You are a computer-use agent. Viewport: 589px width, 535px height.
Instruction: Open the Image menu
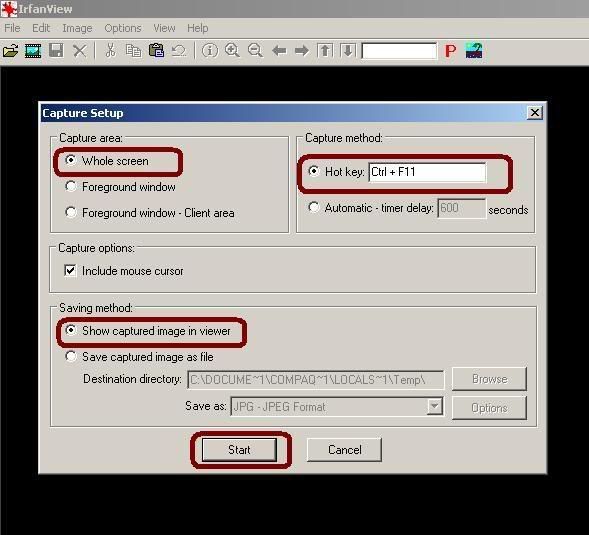[x=77, y=28]
